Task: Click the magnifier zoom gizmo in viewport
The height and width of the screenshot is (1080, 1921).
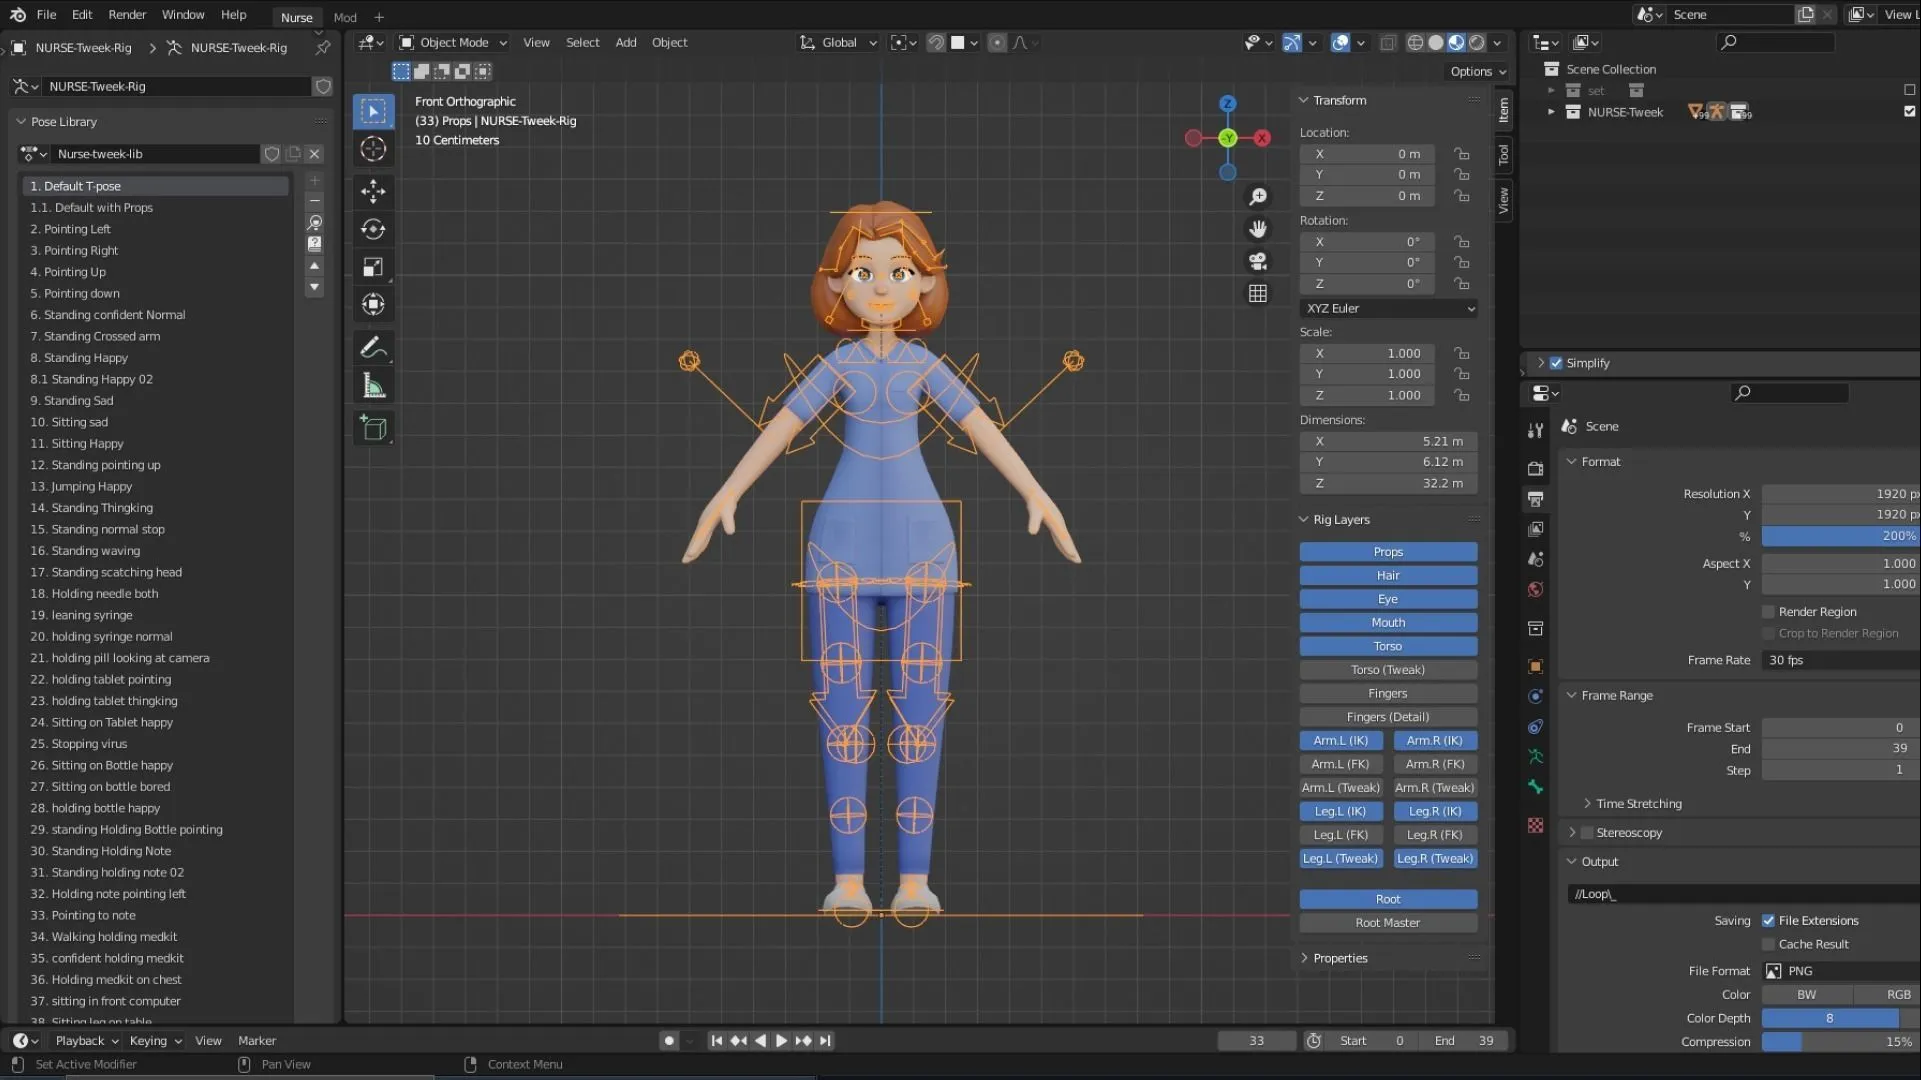Action: (x=1258, y=197)
